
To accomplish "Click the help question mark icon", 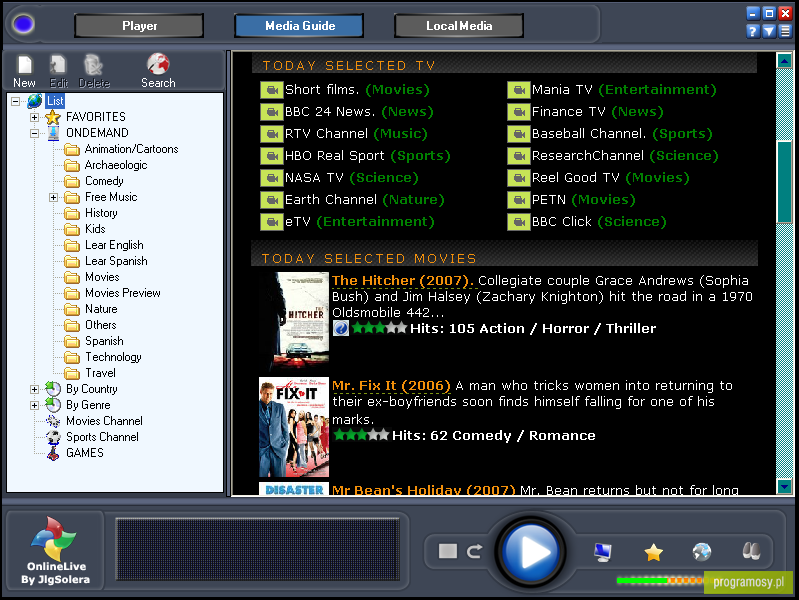I will 753,32.
